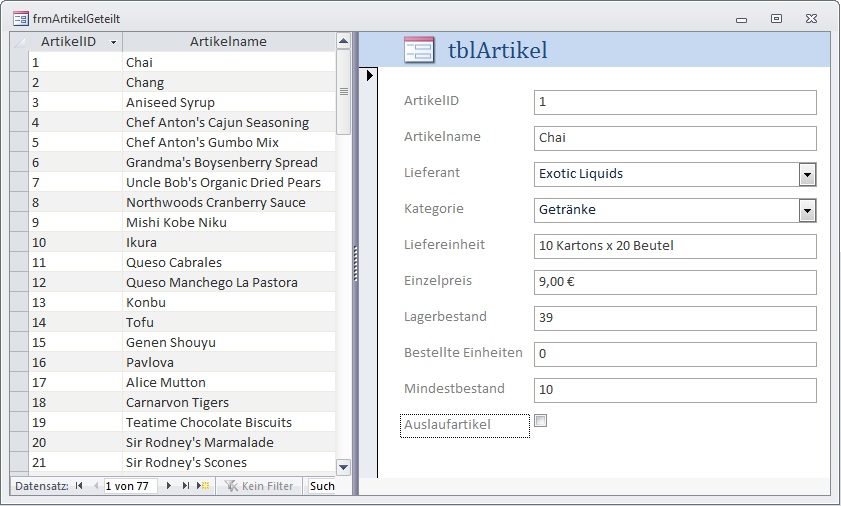Click the tblArtikel header form icon
The width and height of the screenshot is (841, 506).
[x=419, y=50]
